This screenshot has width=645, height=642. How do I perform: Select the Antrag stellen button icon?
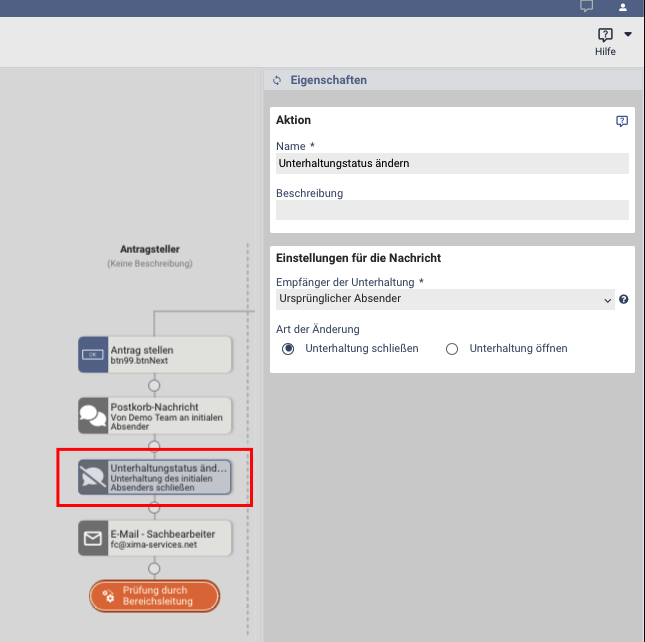pos(93,355)
